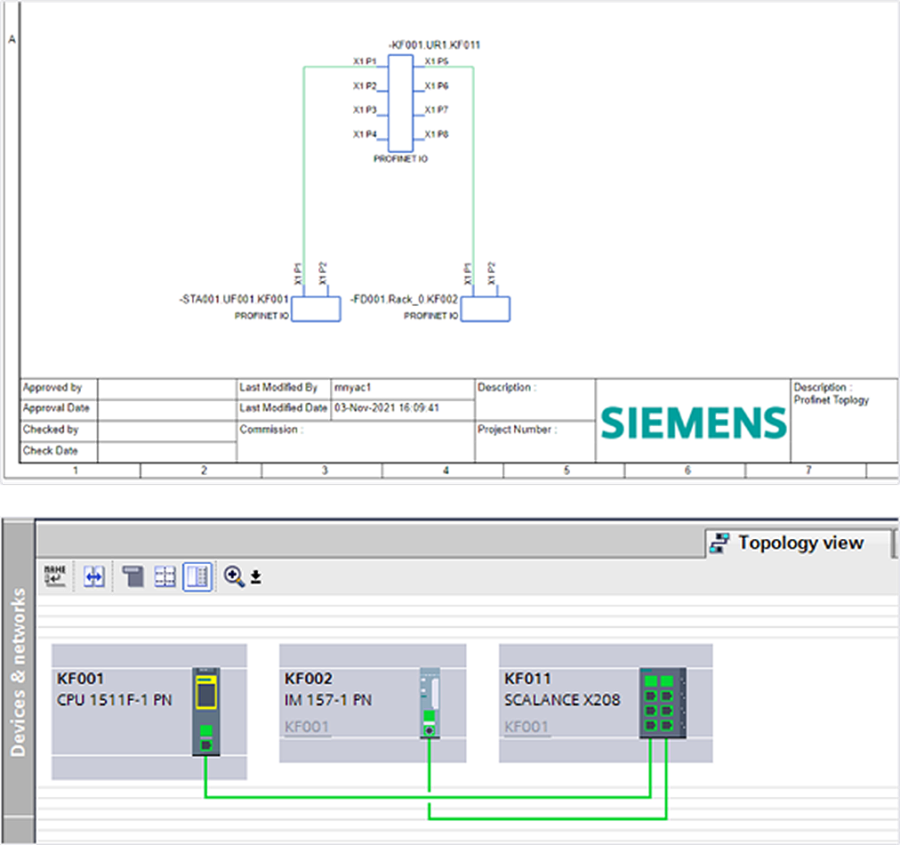Screen dimensions: 900x845
Task: Select the -STA001.UF001.KF001 PROFINET IO block
Action: click(315, 308)
